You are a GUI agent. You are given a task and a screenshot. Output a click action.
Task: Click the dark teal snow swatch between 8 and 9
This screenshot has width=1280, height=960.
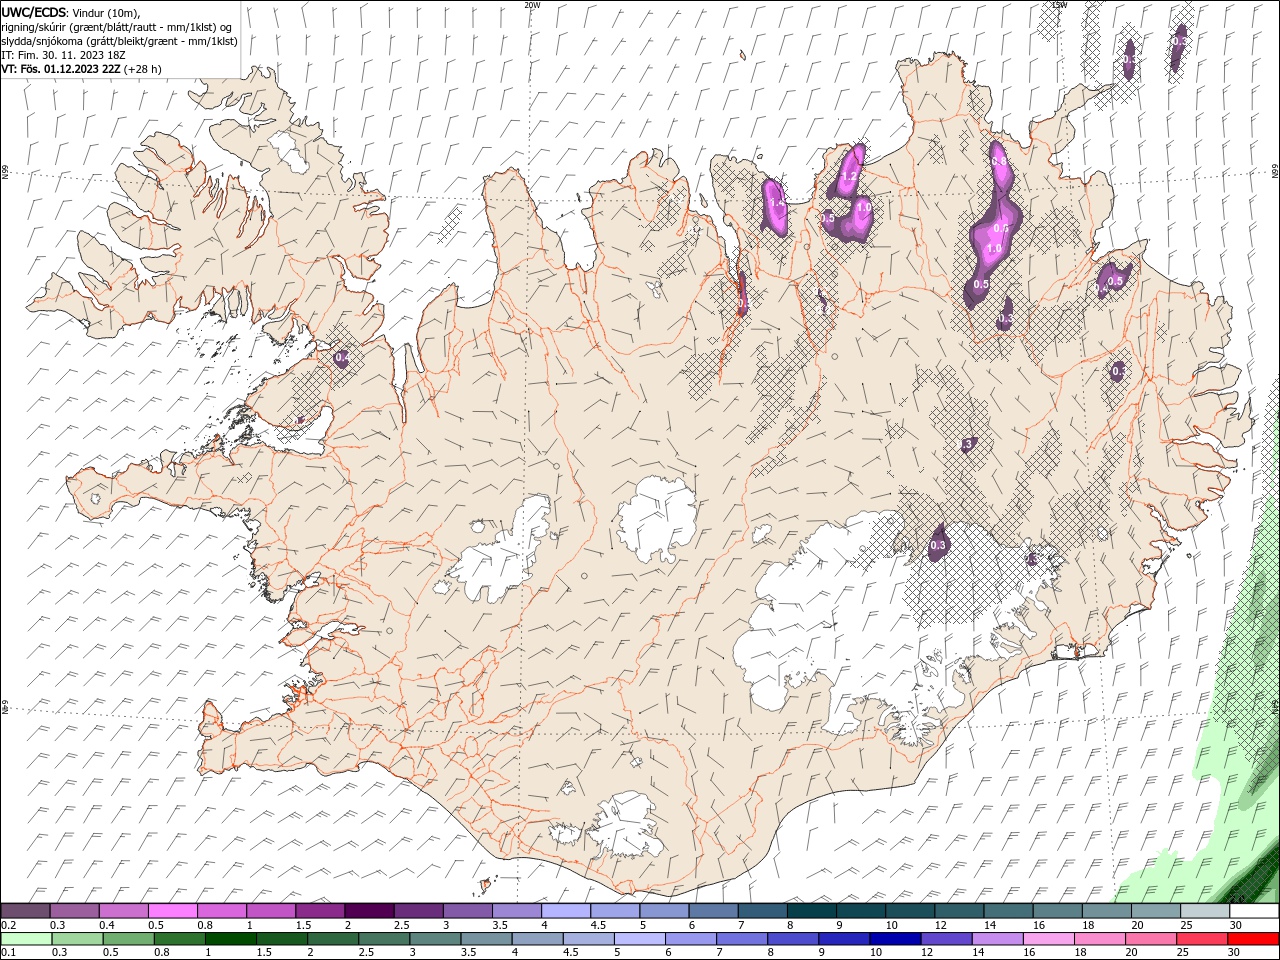(811, 911)
